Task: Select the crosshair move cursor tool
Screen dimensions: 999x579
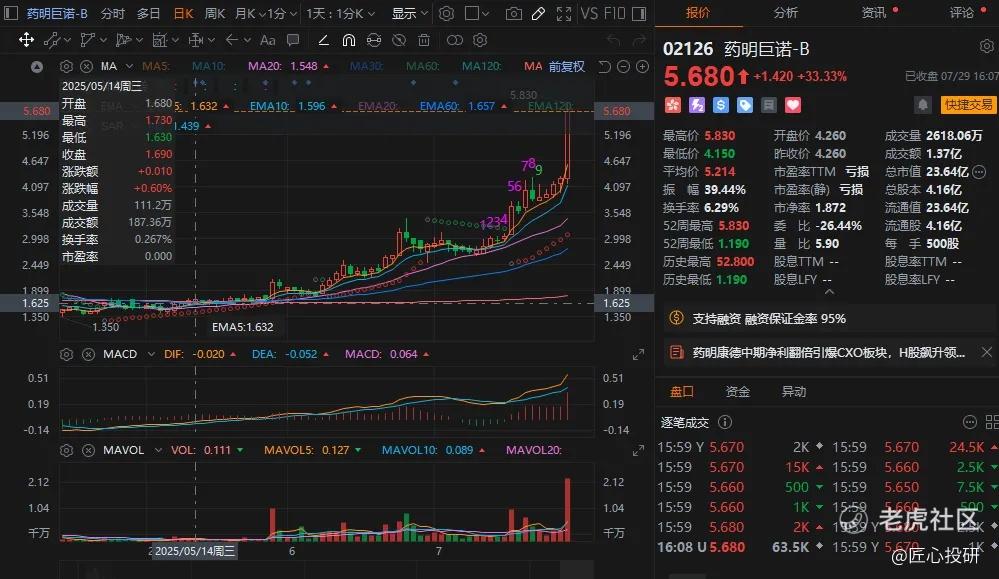Action: tap(26, 40)
